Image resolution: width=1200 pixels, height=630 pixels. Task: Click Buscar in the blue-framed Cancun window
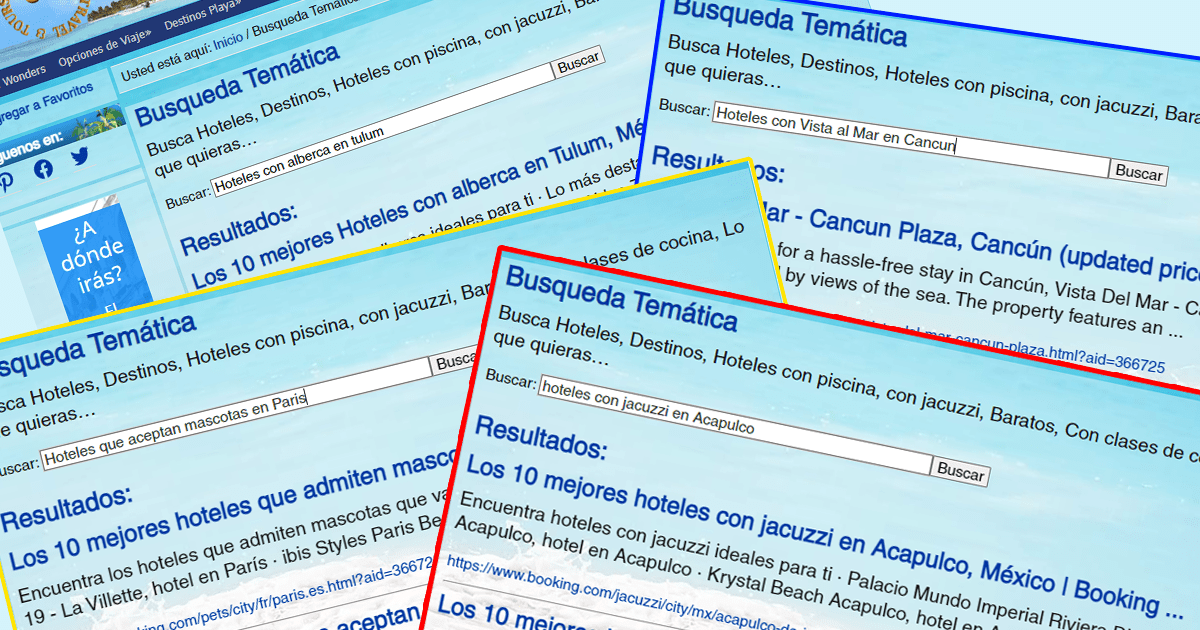click(x=1138, y=172)
